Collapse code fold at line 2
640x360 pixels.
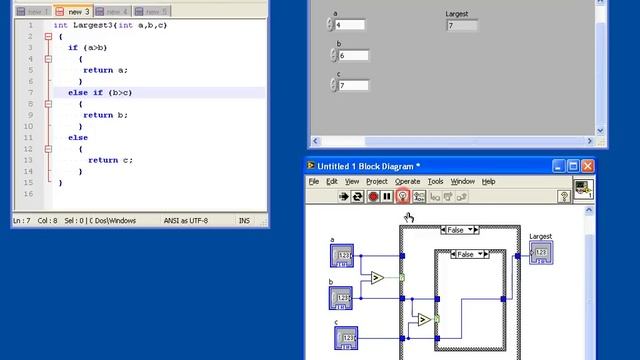point(48,36)
